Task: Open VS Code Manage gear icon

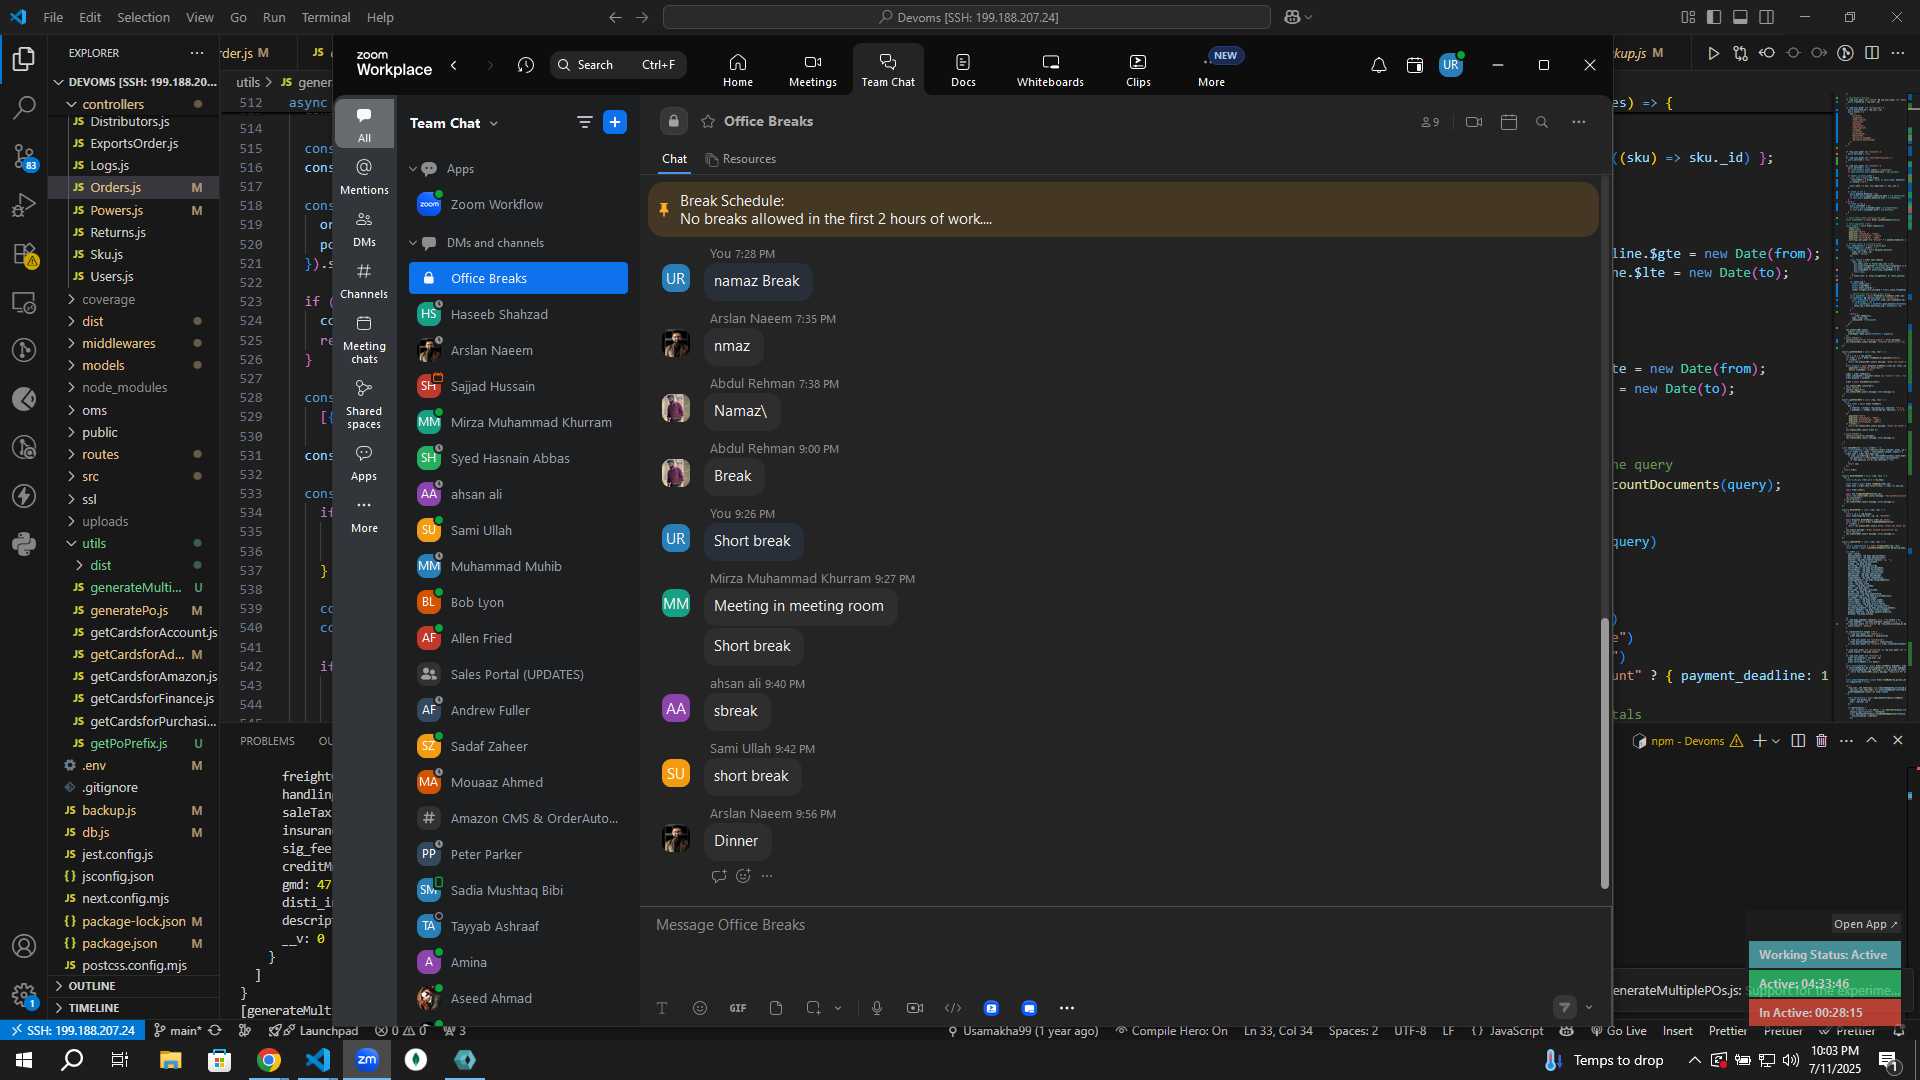Action: (x=24, y=995)
